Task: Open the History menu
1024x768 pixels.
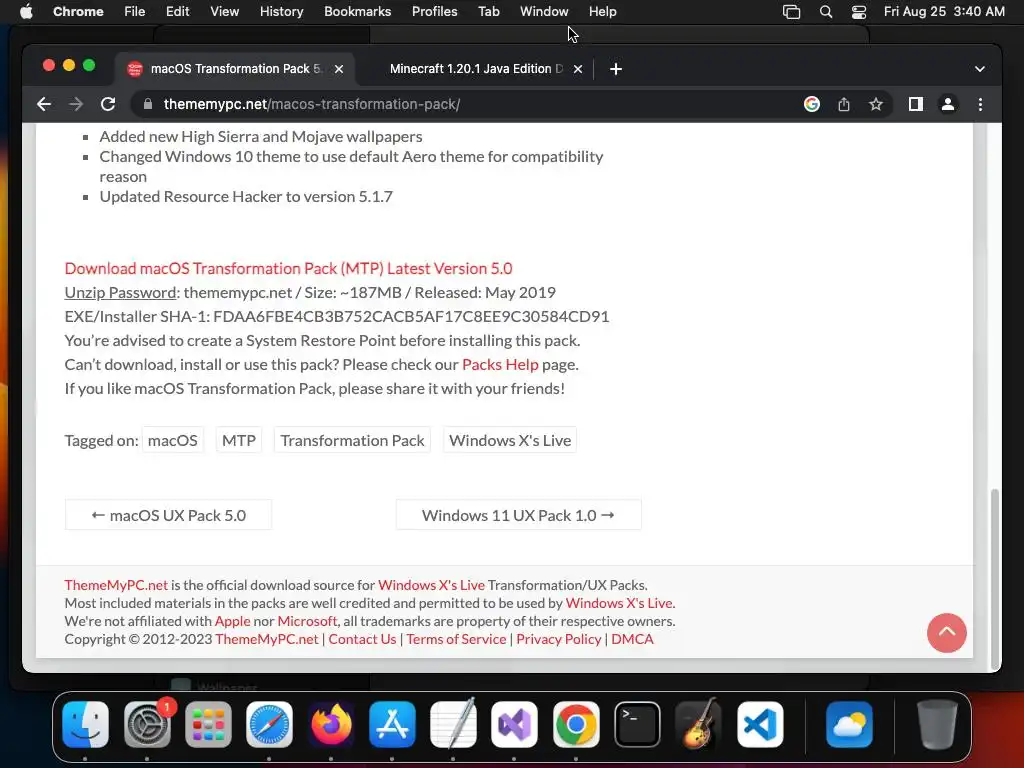Action: pos(281,12)
